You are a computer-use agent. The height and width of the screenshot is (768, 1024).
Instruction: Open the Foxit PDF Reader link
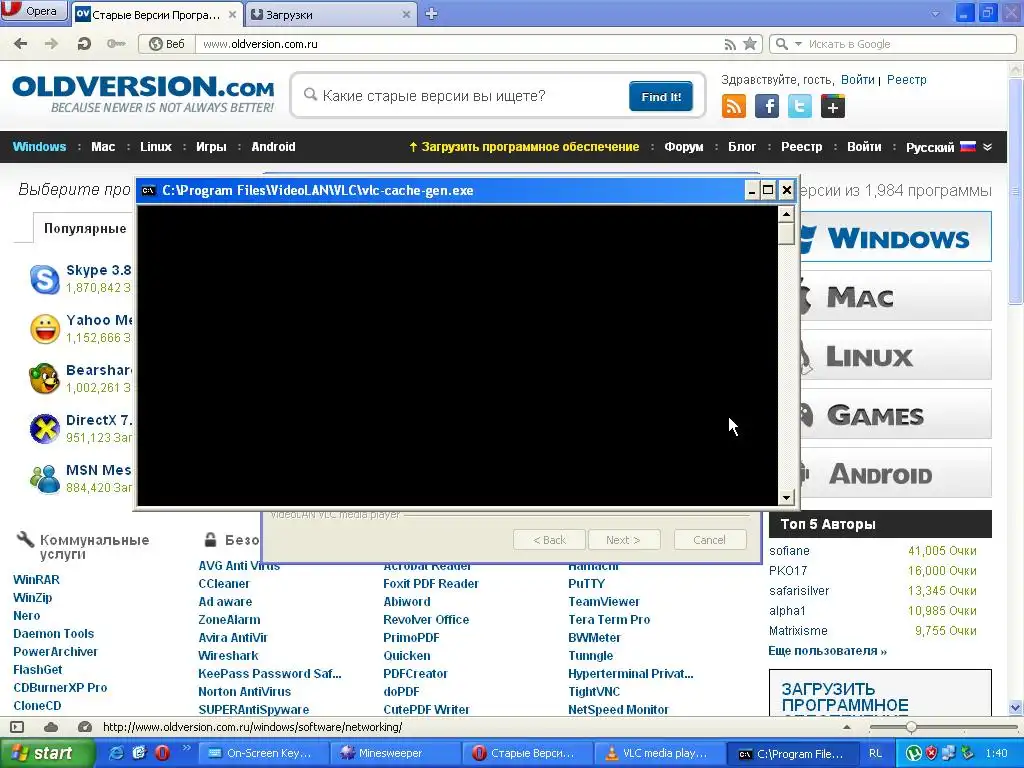click(430, 584)
